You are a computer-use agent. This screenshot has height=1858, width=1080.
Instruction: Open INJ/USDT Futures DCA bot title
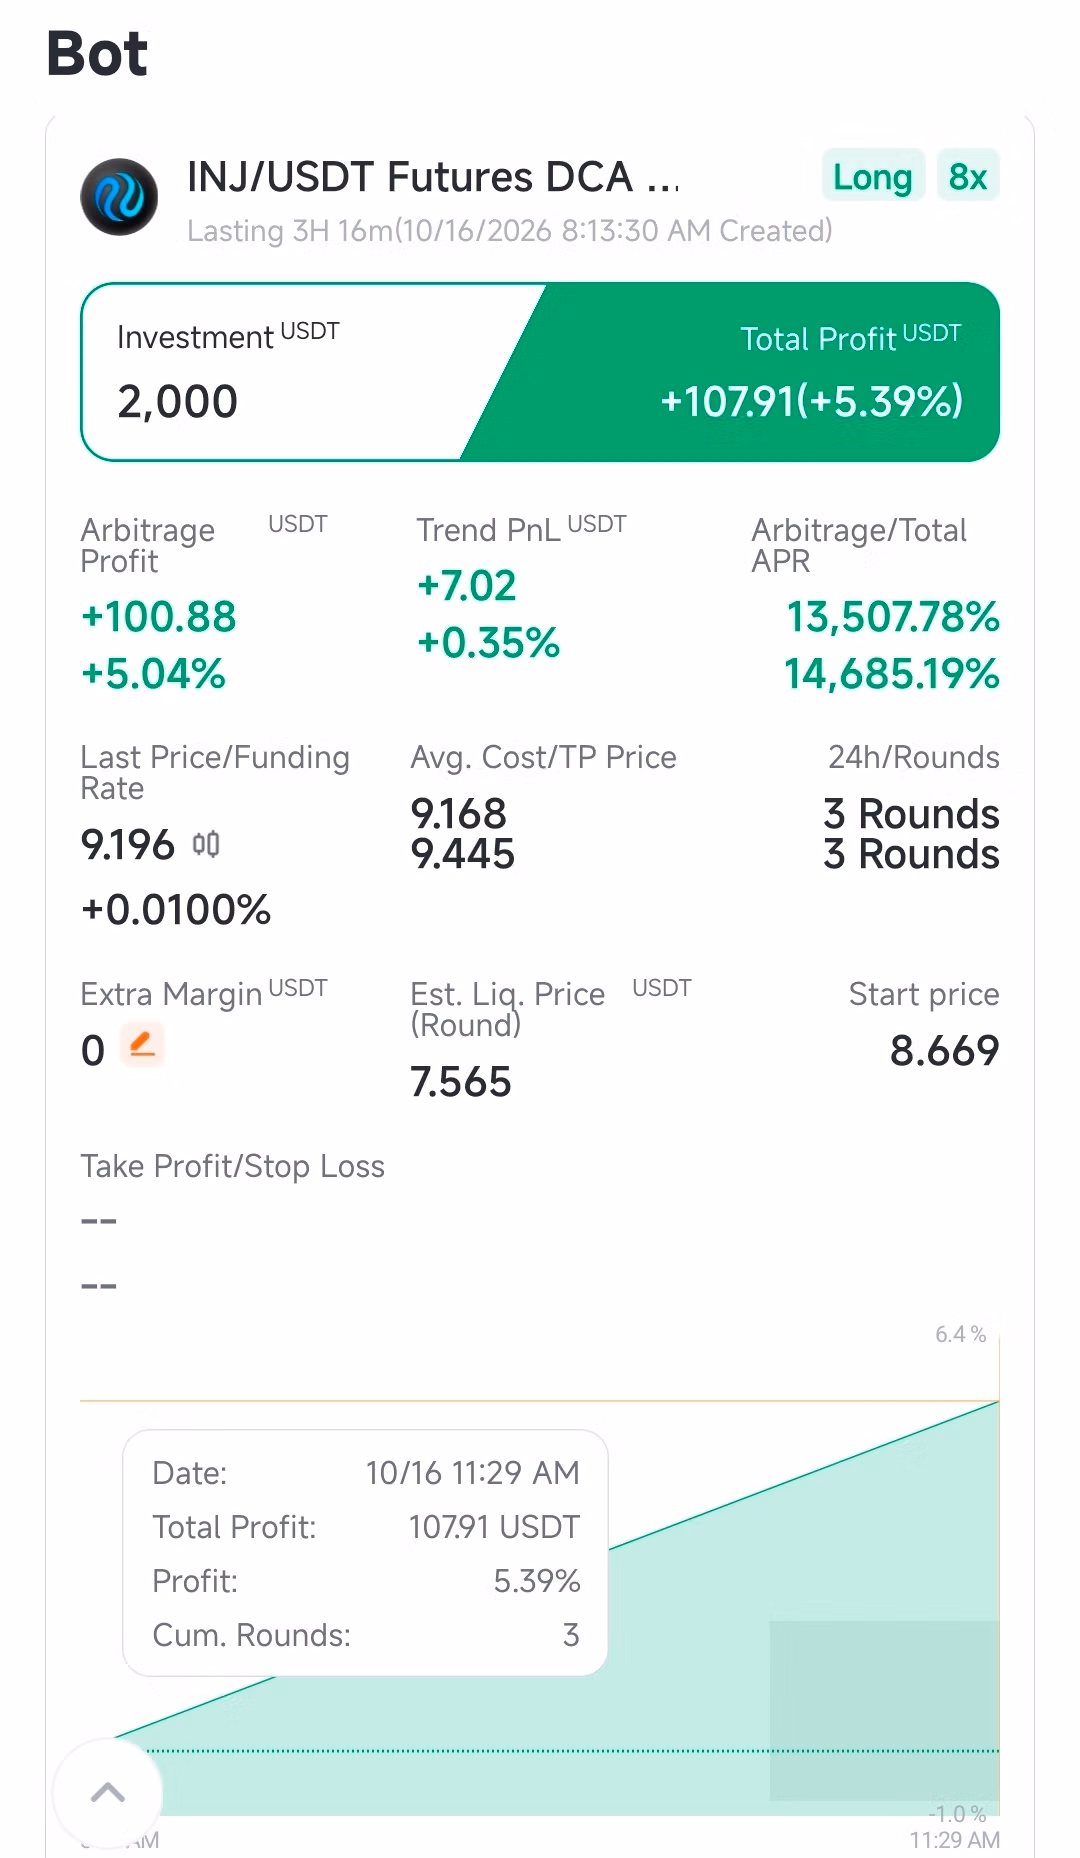pyautogui.click(x=433, y=177)
